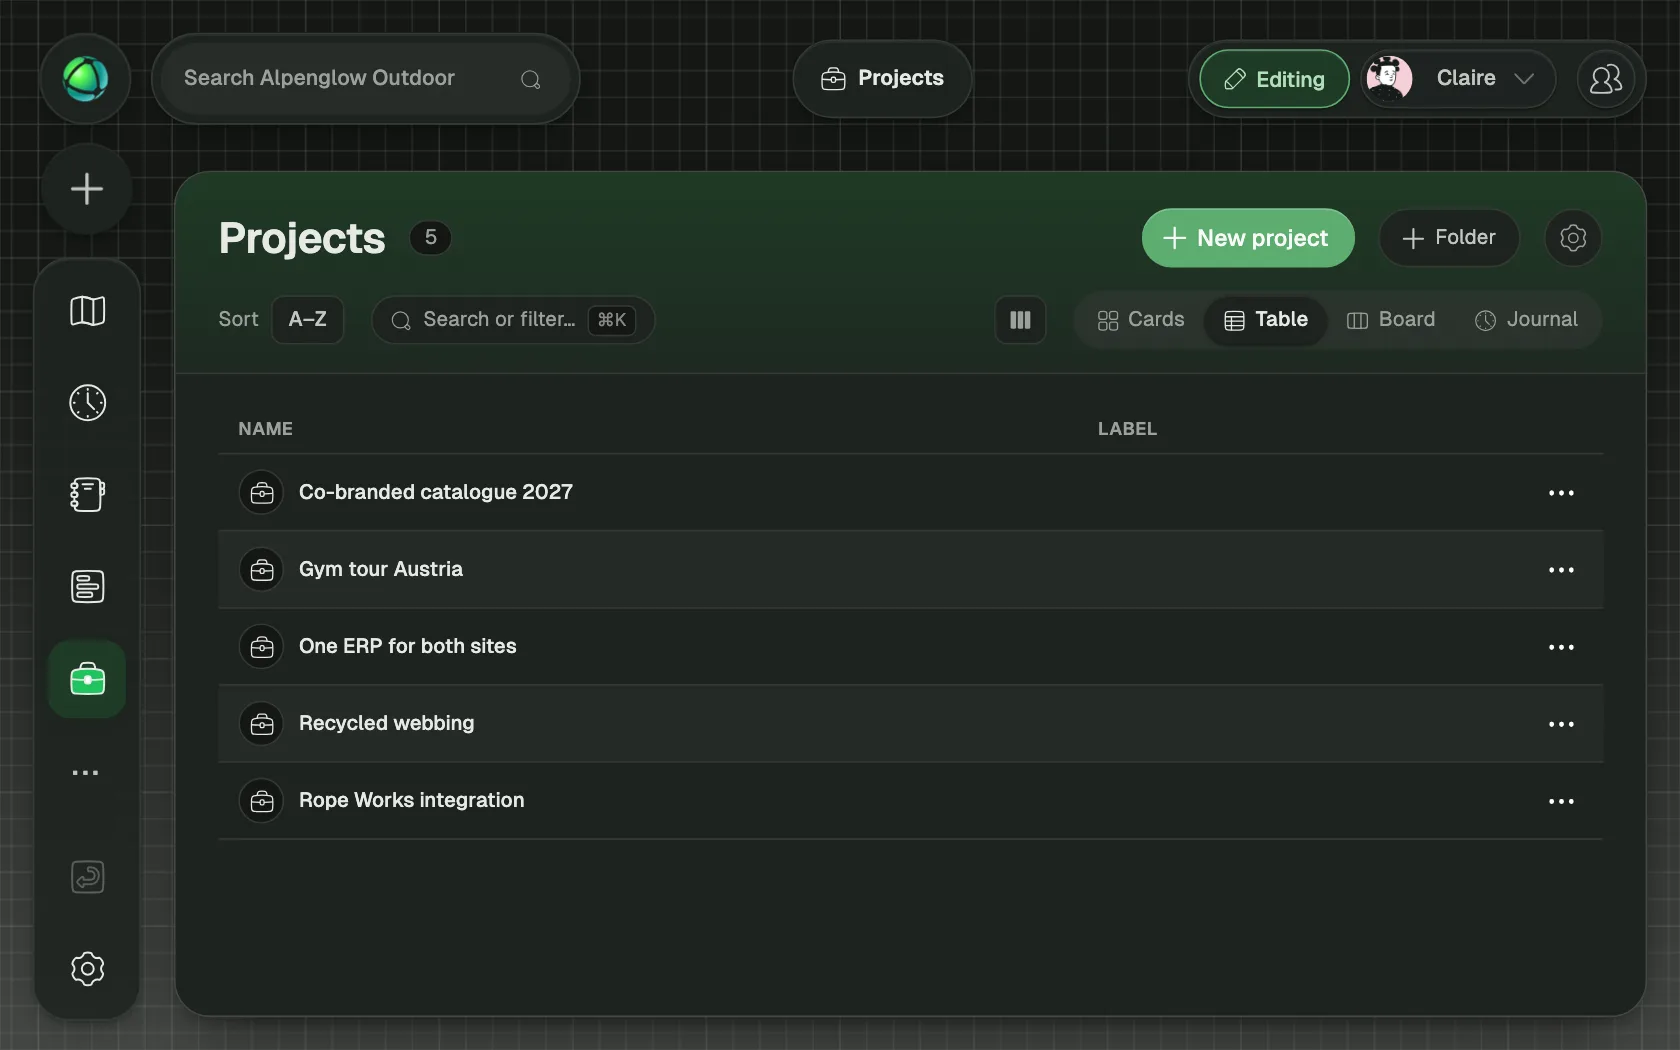The image size is (1680, 1050).
Task: Open the map sidebar icon
Action: 87,311
